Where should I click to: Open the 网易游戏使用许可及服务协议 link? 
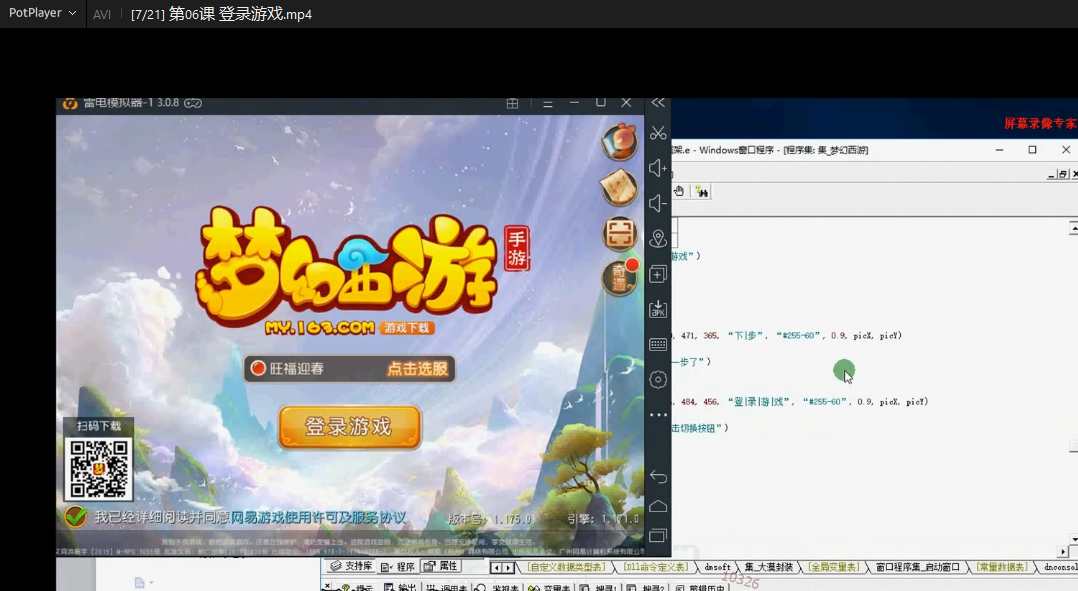[x=318, y=517]
